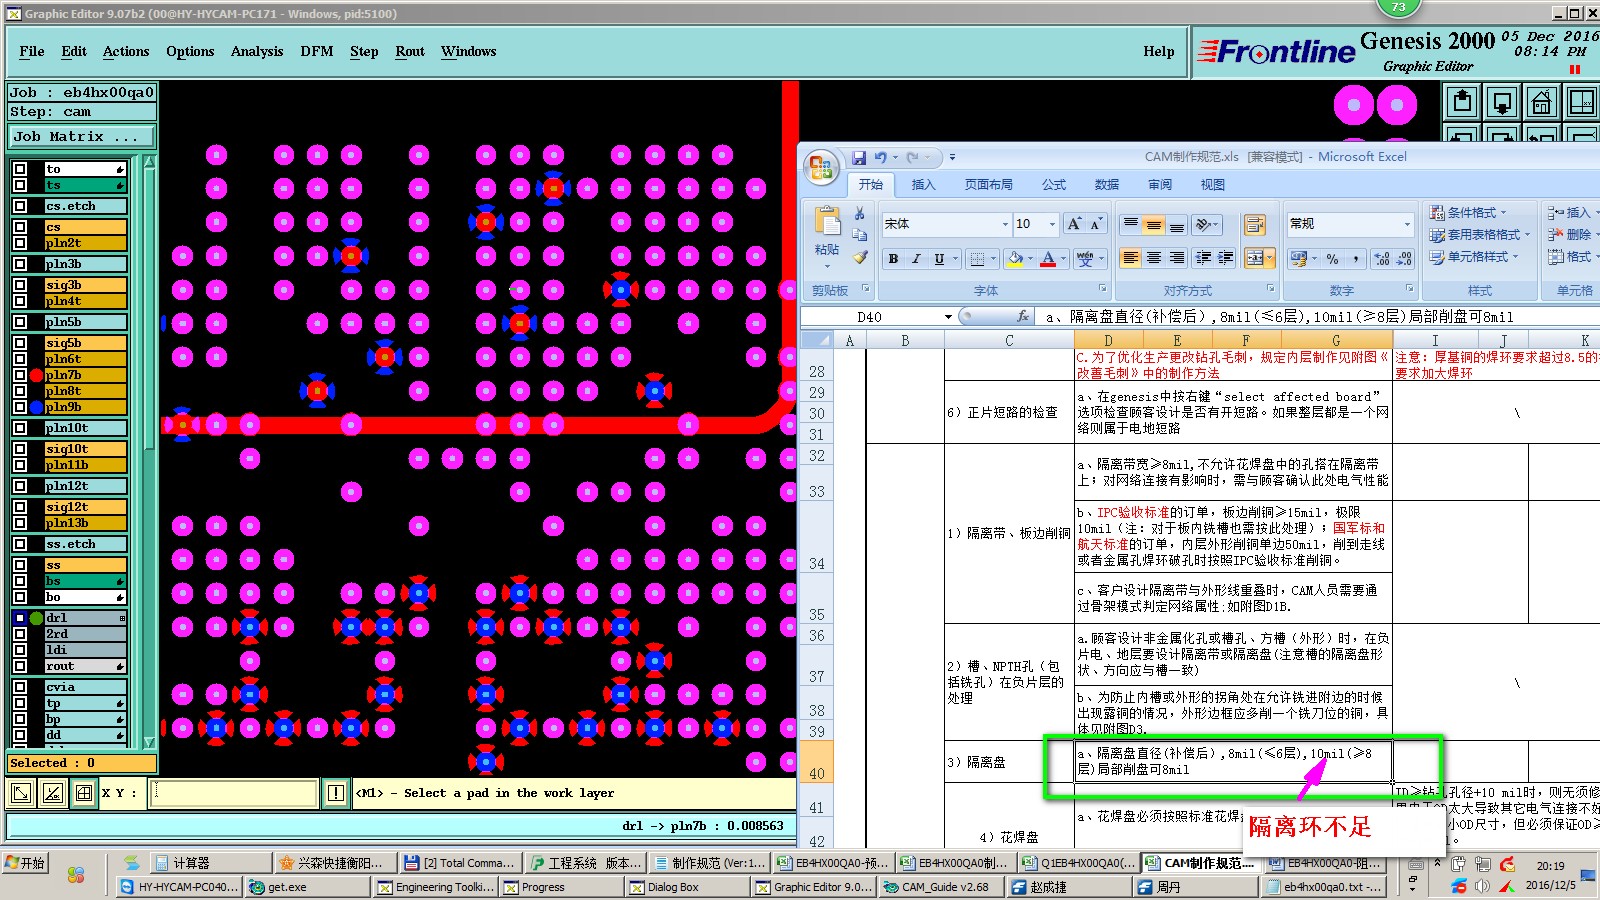Screen dimensions: 1600x900
Task: Open the font name dropdown in Excel
Action: tap(1004, 224)
